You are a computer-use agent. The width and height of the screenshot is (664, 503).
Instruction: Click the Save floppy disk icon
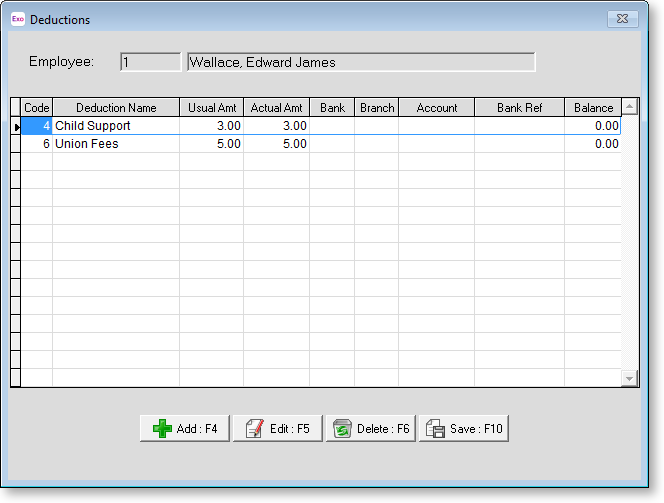pos(436,429)
